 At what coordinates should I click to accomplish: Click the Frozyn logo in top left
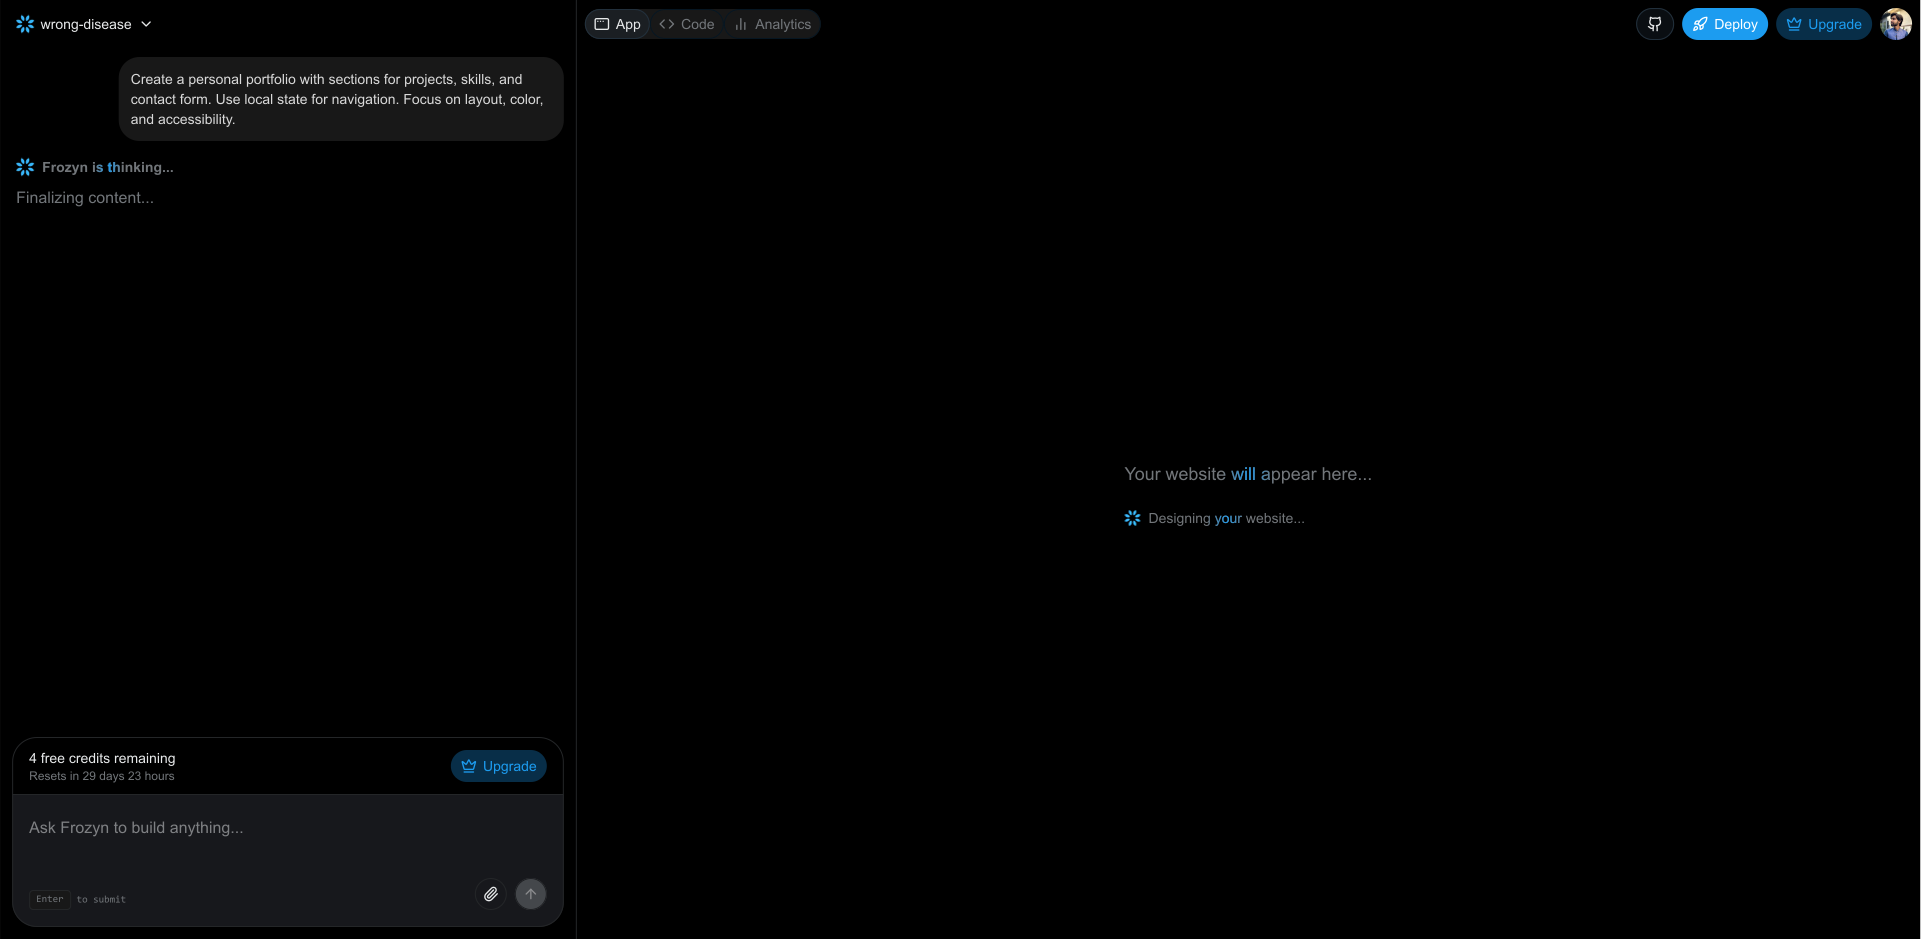tap(24, 23)
